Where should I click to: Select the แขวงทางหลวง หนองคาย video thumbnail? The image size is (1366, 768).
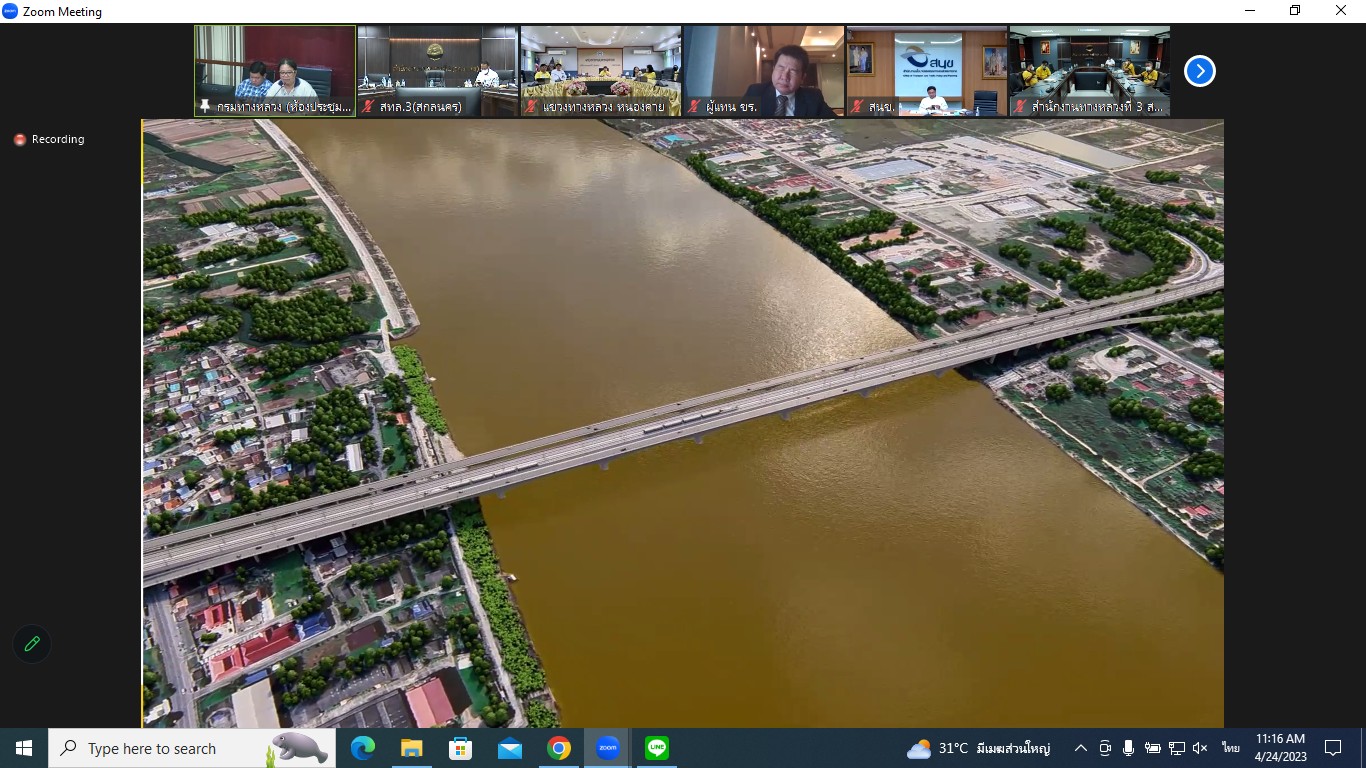pyautogui.click(x=600, y=65)
